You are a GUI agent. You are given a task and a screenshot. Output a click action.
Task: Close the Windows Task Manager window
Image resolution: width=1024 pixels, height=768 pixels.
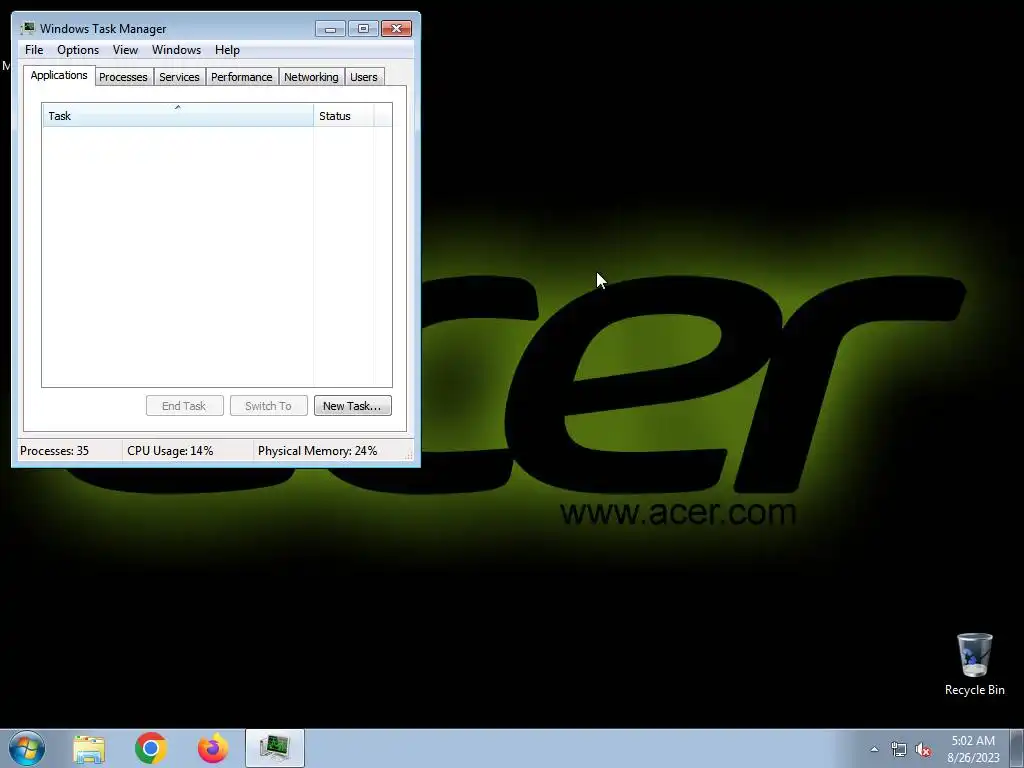[396, 29]
